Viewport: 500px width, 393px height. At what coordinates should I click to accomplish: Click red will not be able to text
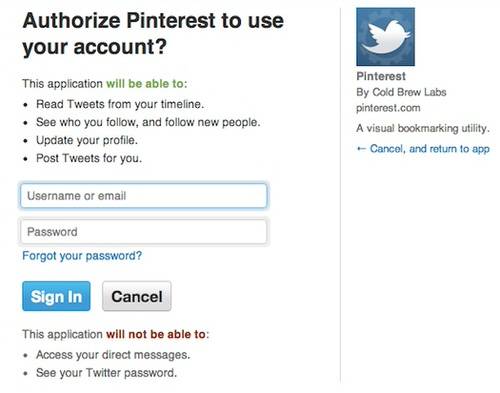[156, 334]
